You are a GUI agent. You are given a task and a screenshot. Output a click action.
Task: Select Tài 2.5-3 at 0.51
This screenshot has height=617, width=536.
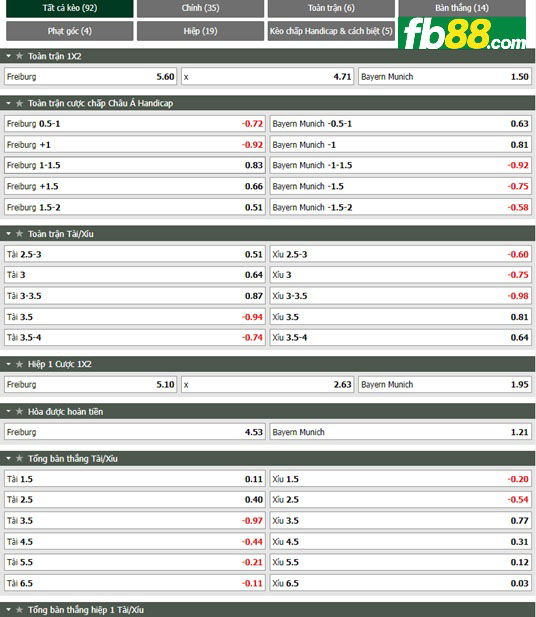135,255
